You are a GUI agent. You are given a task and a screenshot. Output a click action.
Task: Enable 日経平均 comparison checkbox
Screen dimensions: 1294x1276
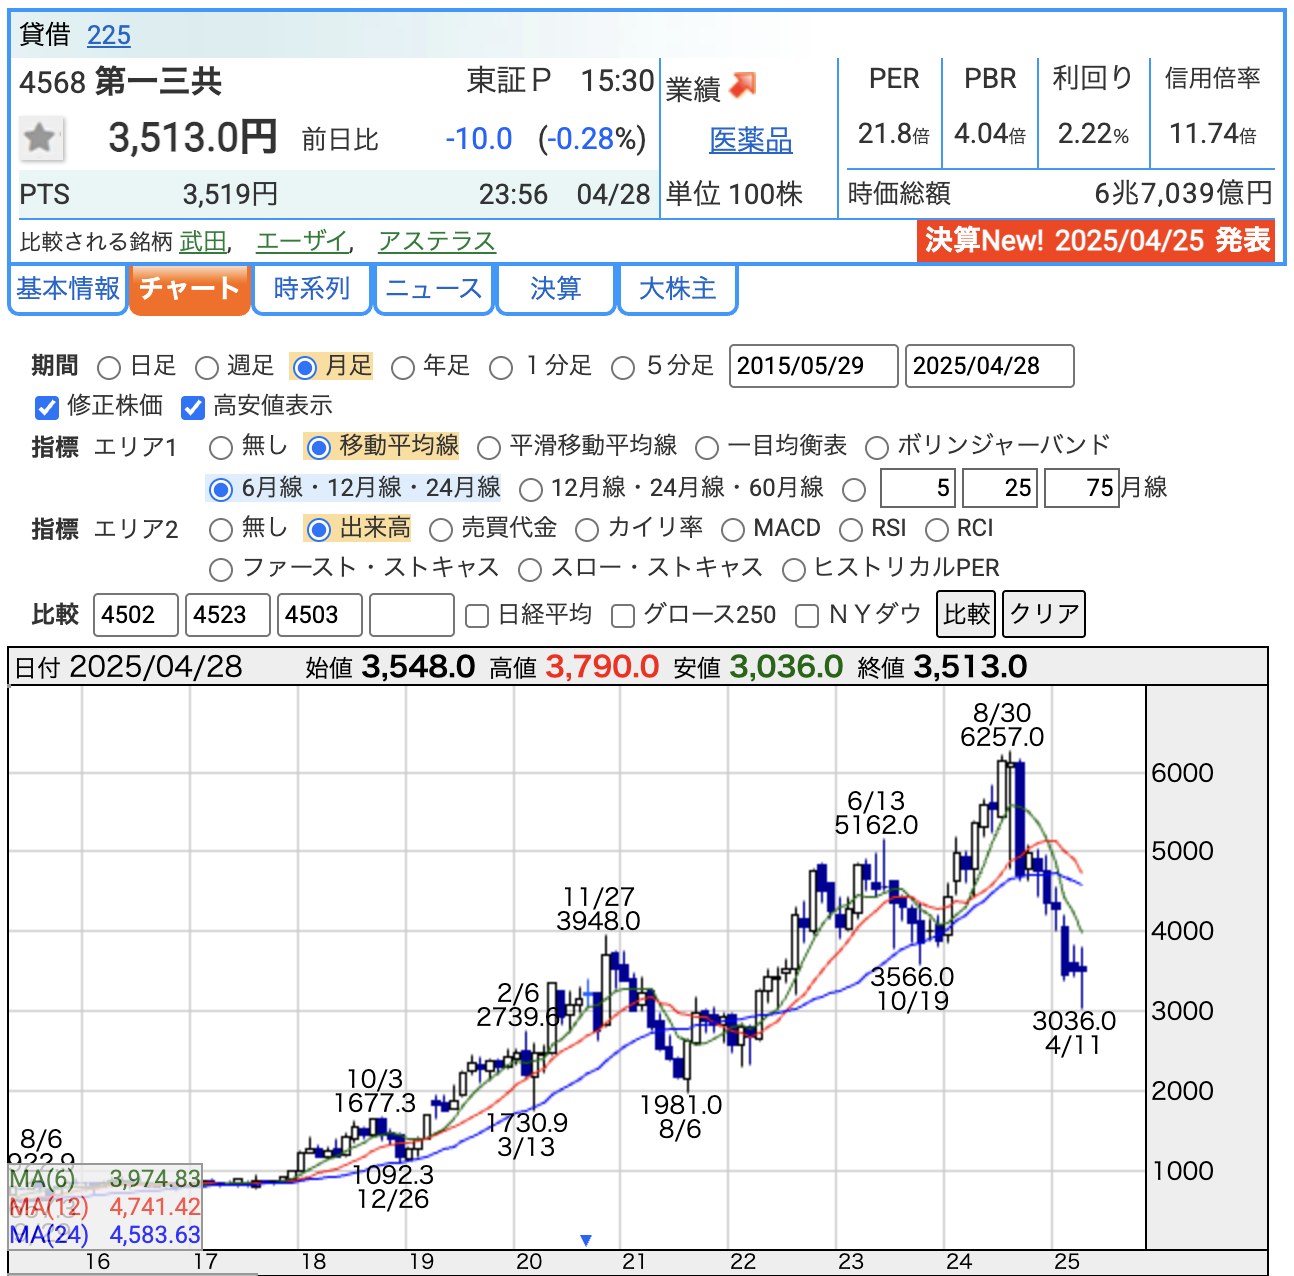click(478, 616)
